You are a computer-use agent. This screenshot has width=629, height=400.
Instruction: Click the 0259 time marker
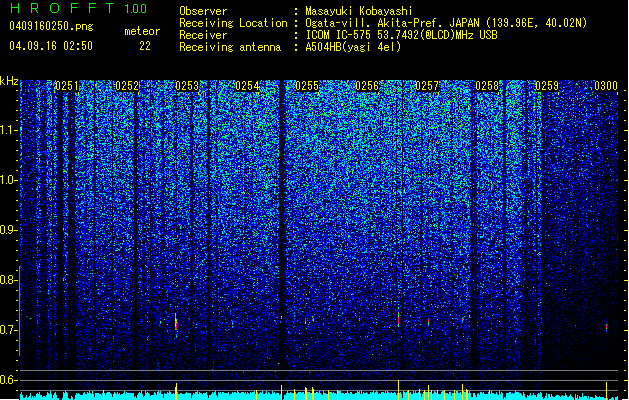547,86
